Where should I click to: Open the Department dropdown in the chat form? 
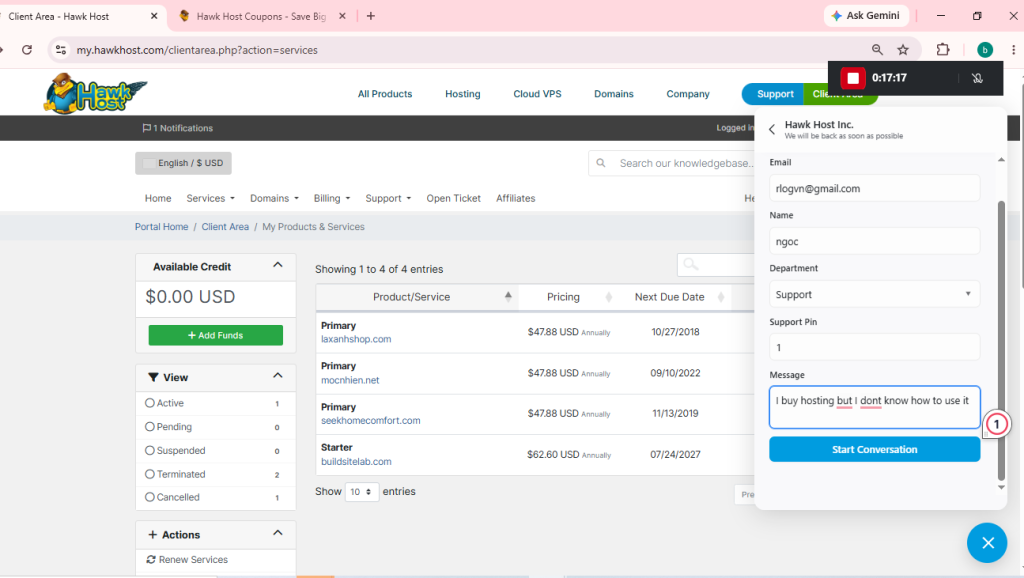874,295
